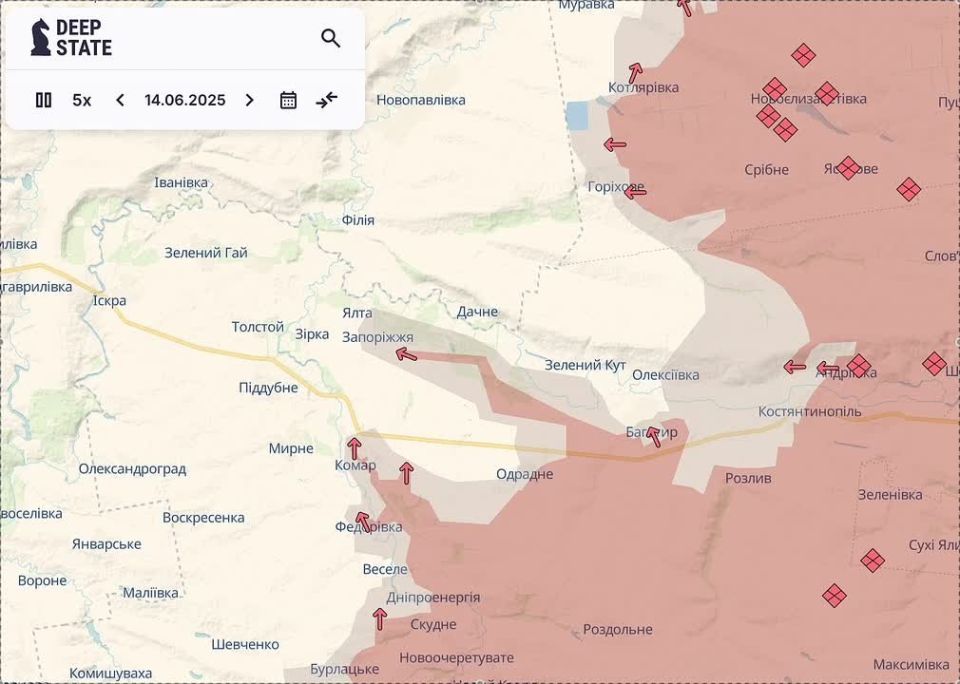Click the collapse arrows icon beside the calendar

(x=327, y=100)
